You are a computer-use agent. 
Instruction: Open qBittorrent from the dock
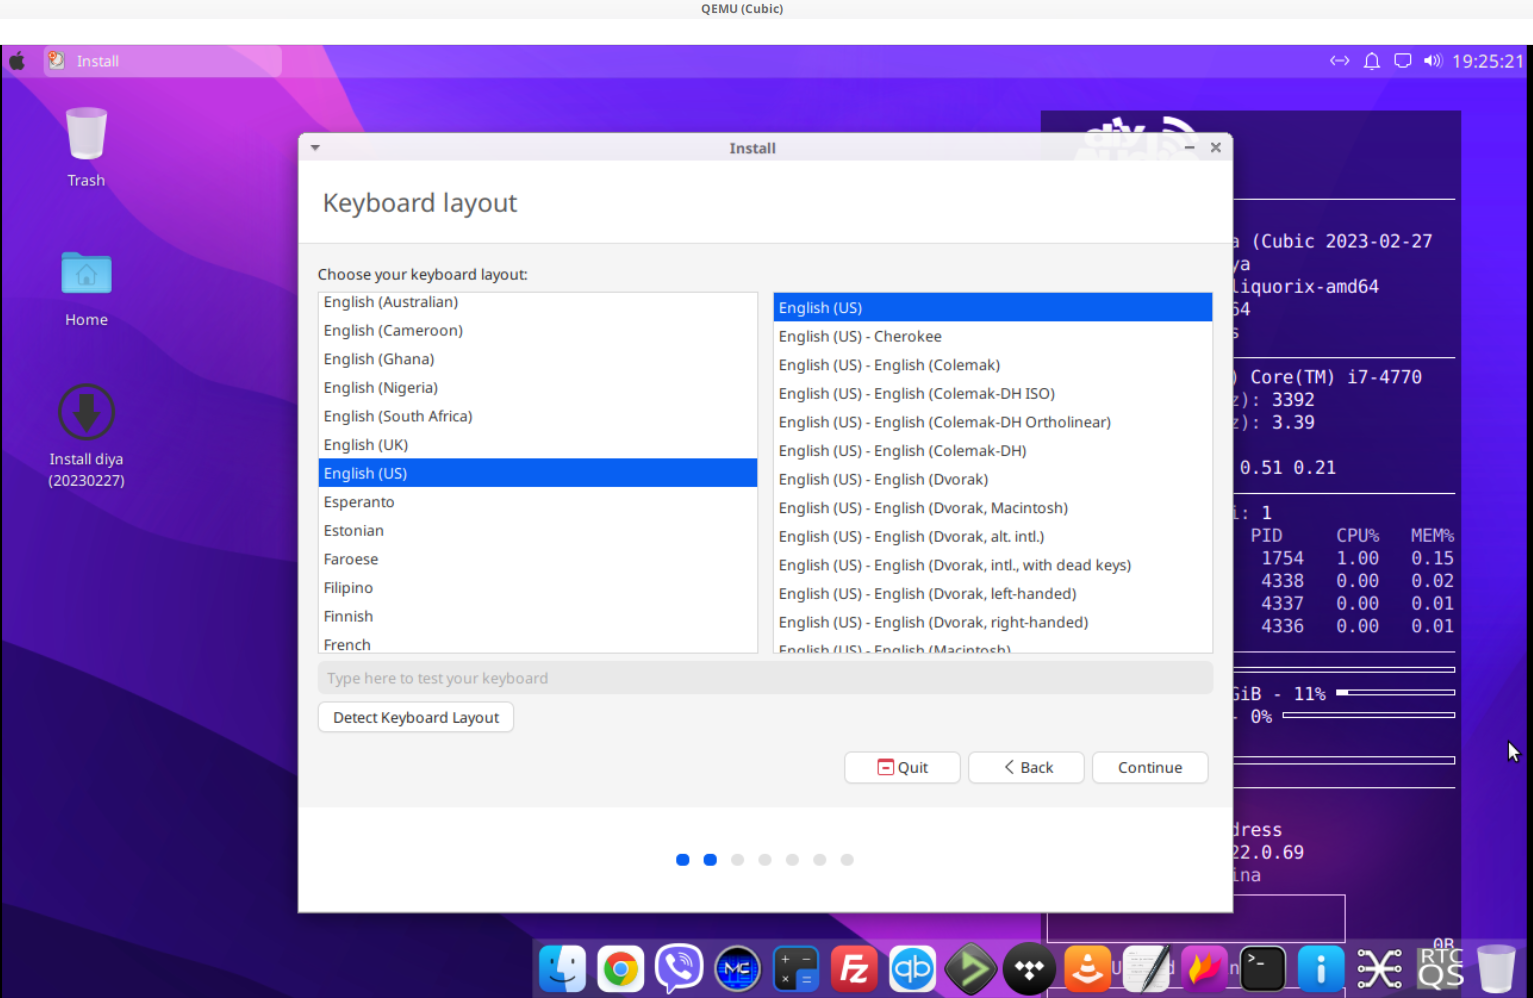(x=912, y=968)
